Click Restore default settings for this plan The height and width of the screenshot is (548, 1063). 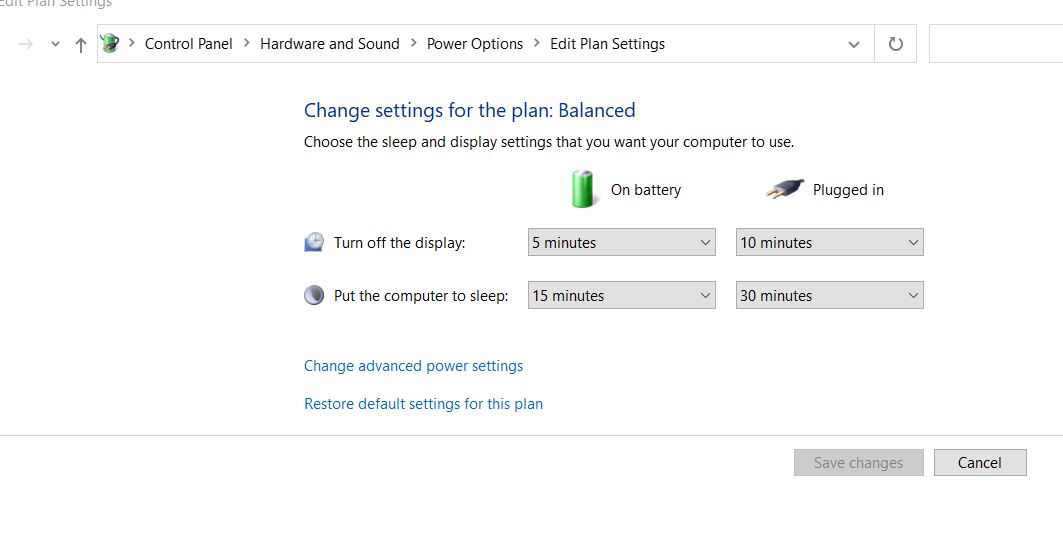pos(424,404)
